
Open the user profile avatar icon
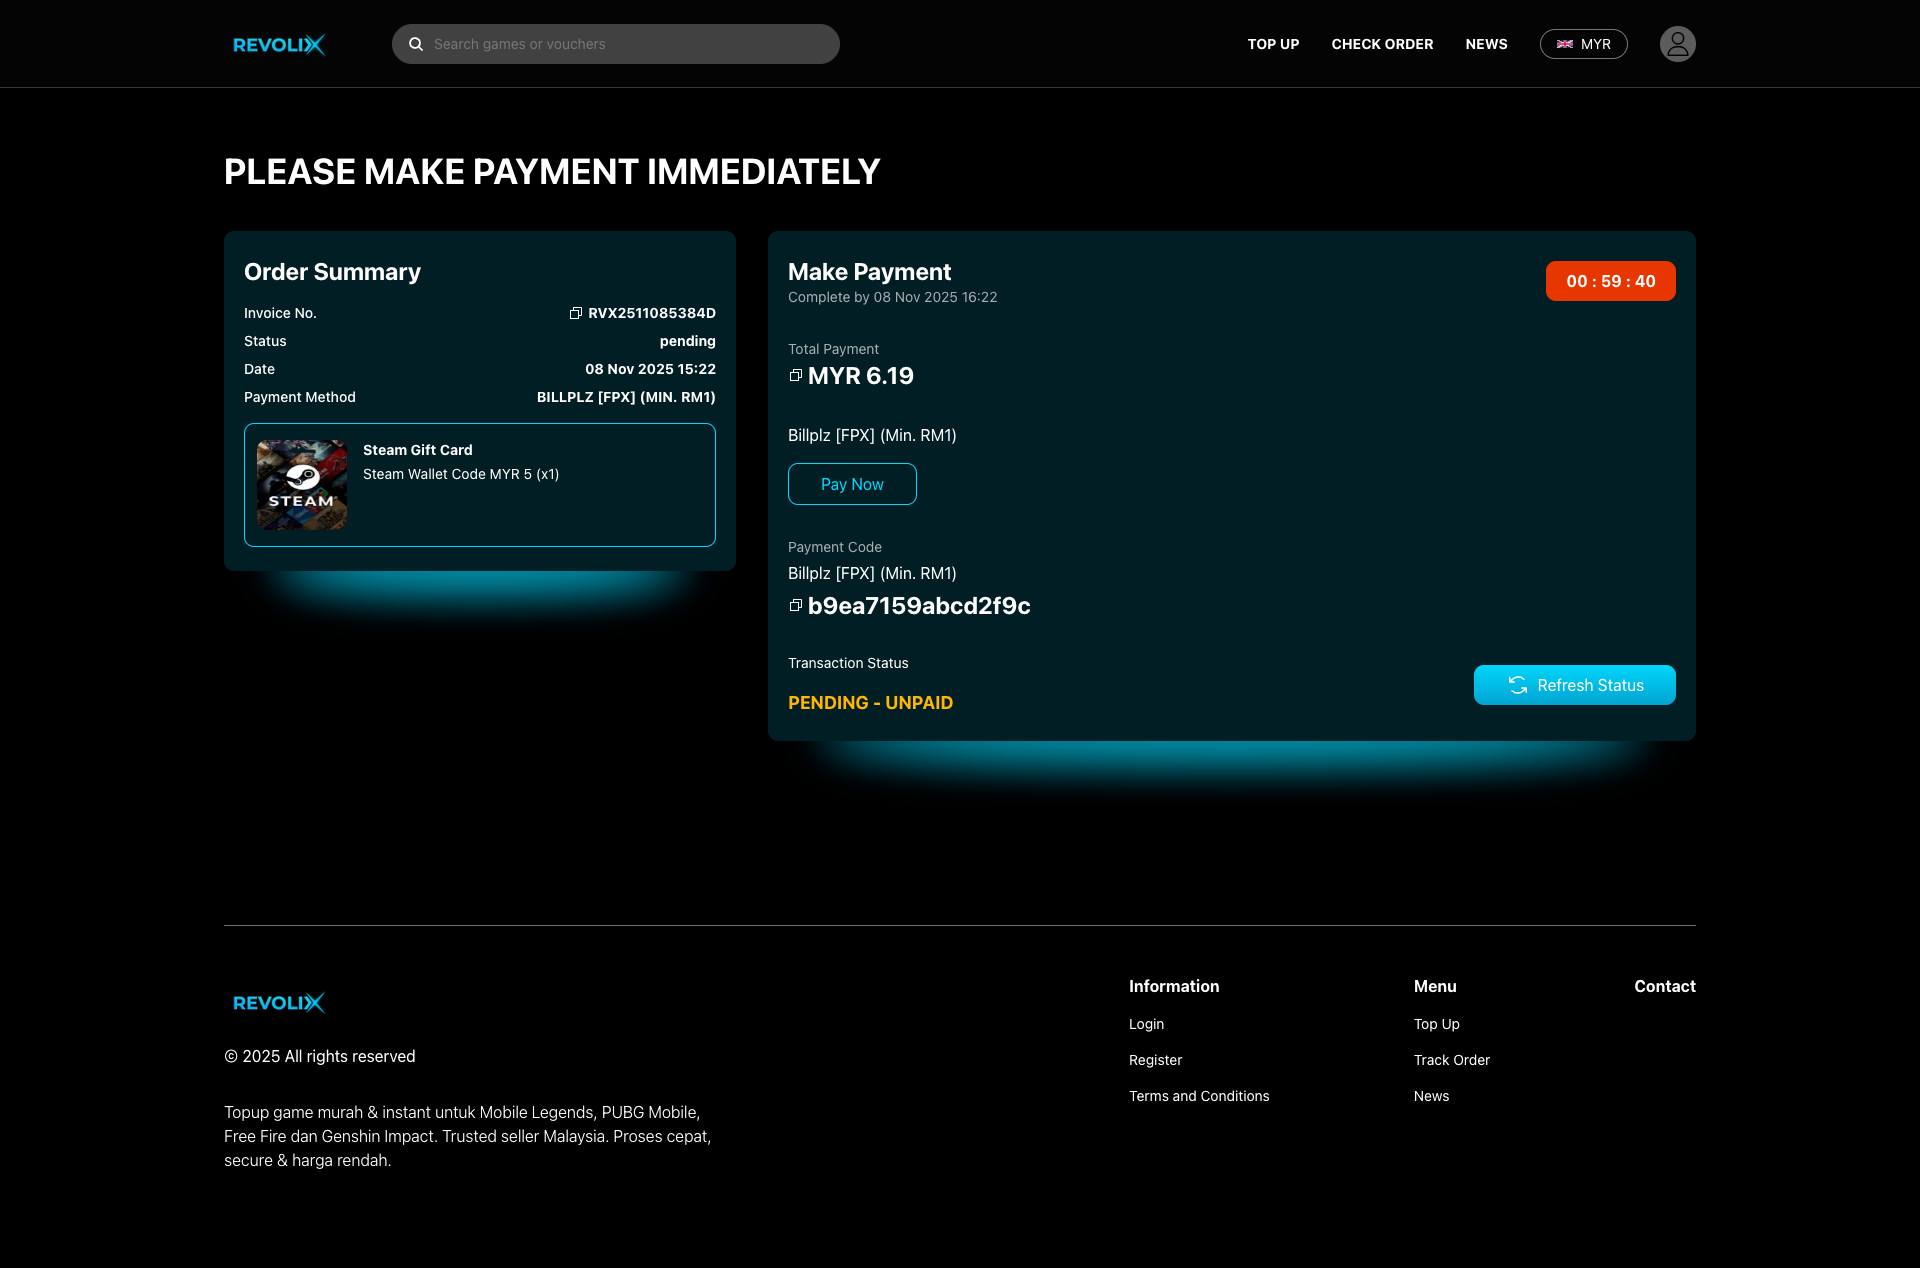1677,44
